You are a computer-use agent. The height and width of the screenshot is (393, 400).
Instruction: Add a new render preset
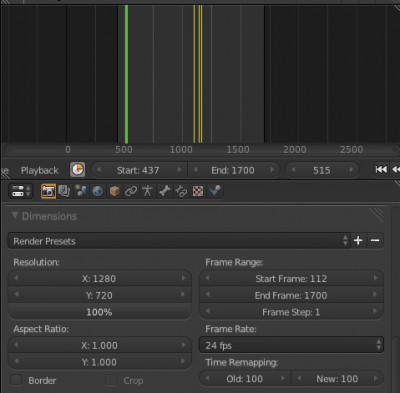[x=358, y=240]
